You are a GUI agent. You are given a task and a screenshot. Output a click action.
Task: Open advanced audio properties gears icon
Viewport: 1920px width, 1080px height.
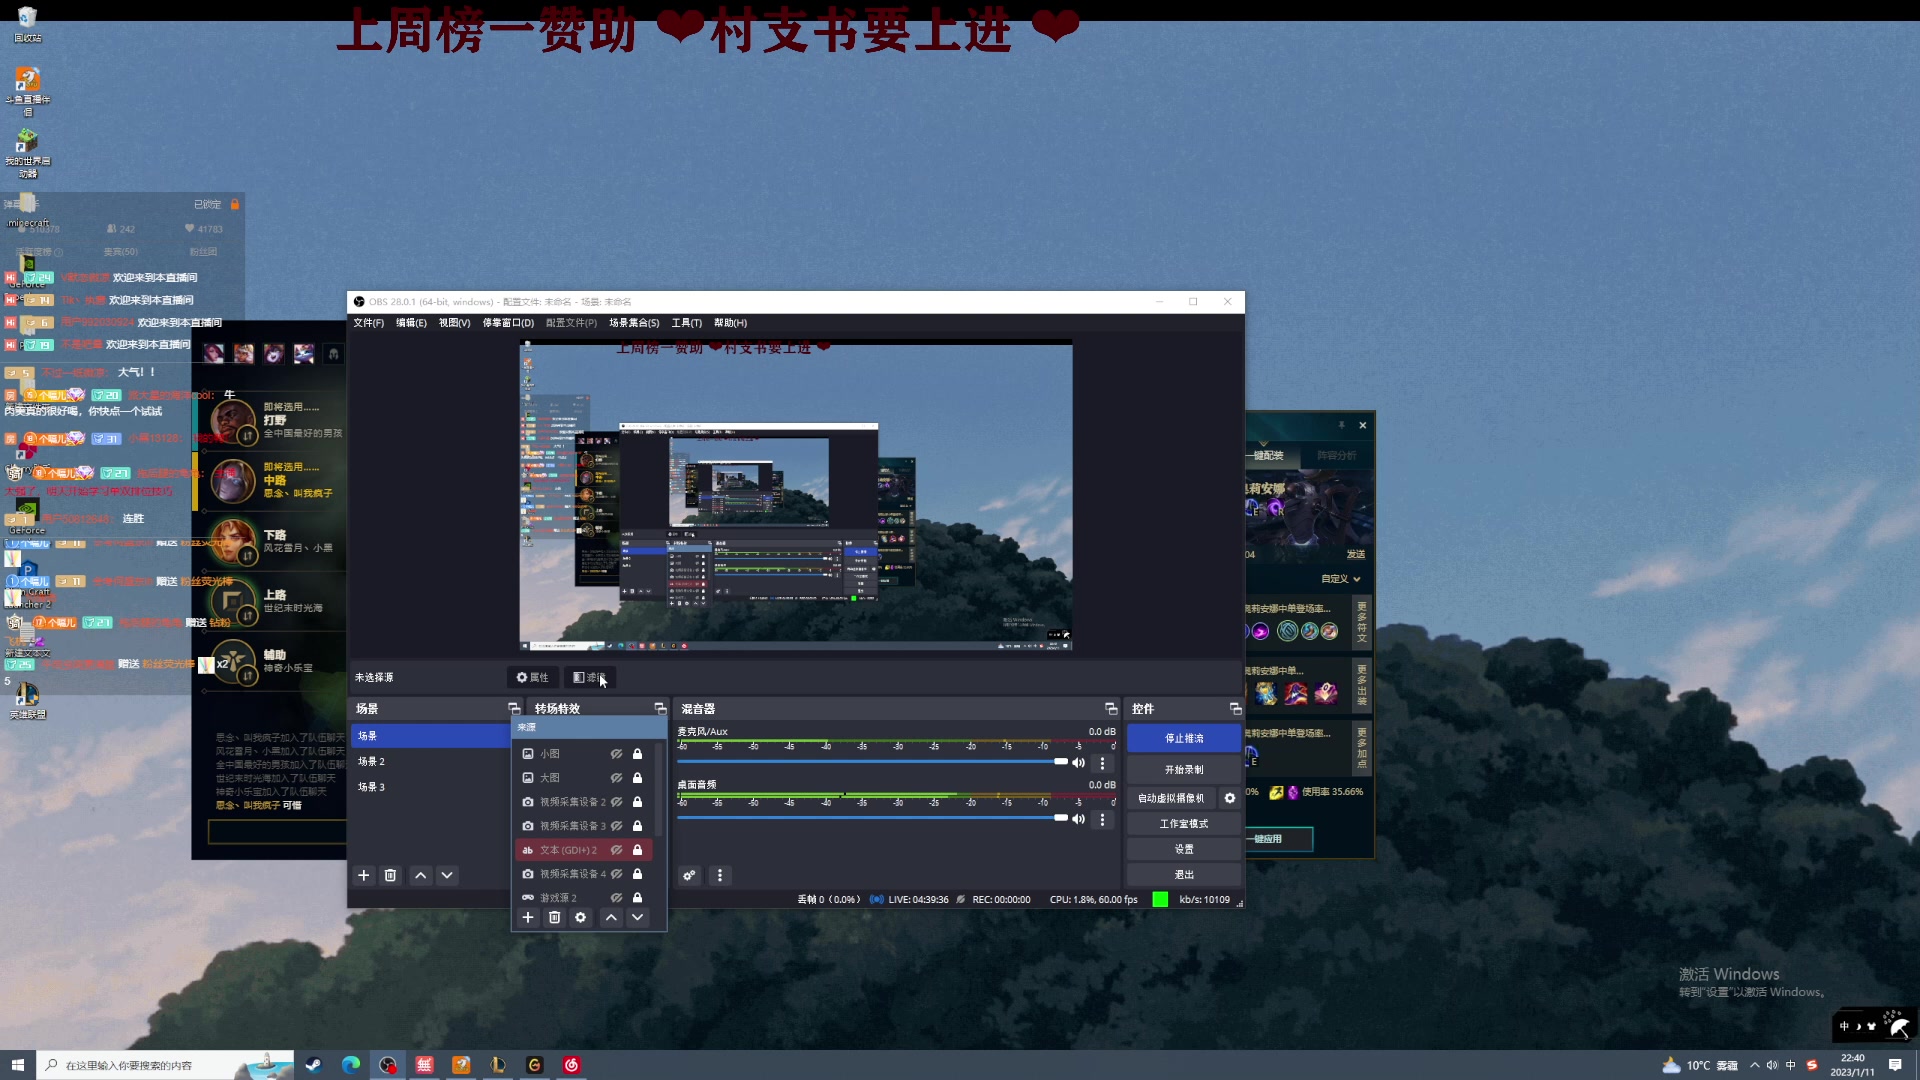click(x=689, y=875)
